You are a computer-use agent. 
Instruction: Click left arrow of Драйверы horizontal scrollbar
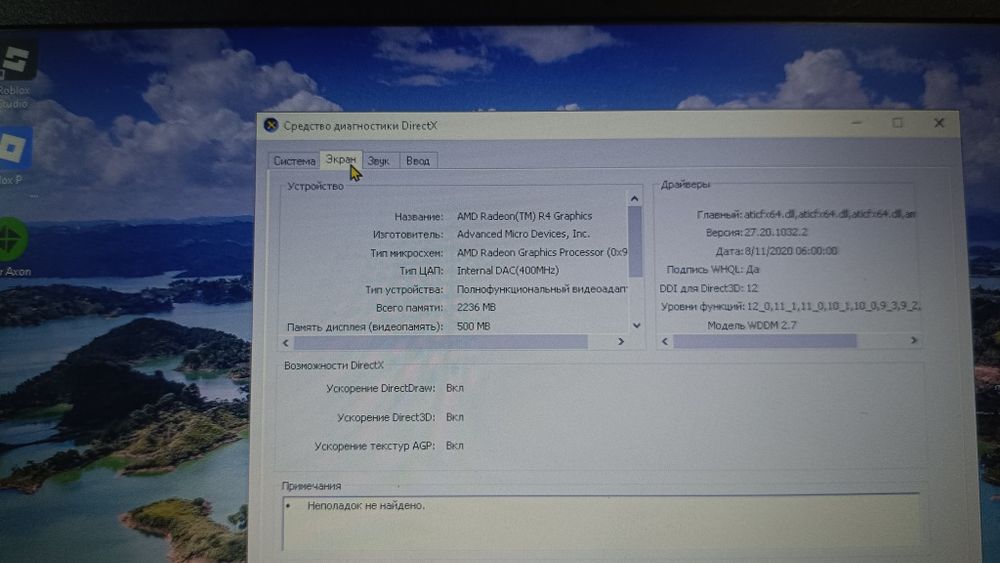665,341
